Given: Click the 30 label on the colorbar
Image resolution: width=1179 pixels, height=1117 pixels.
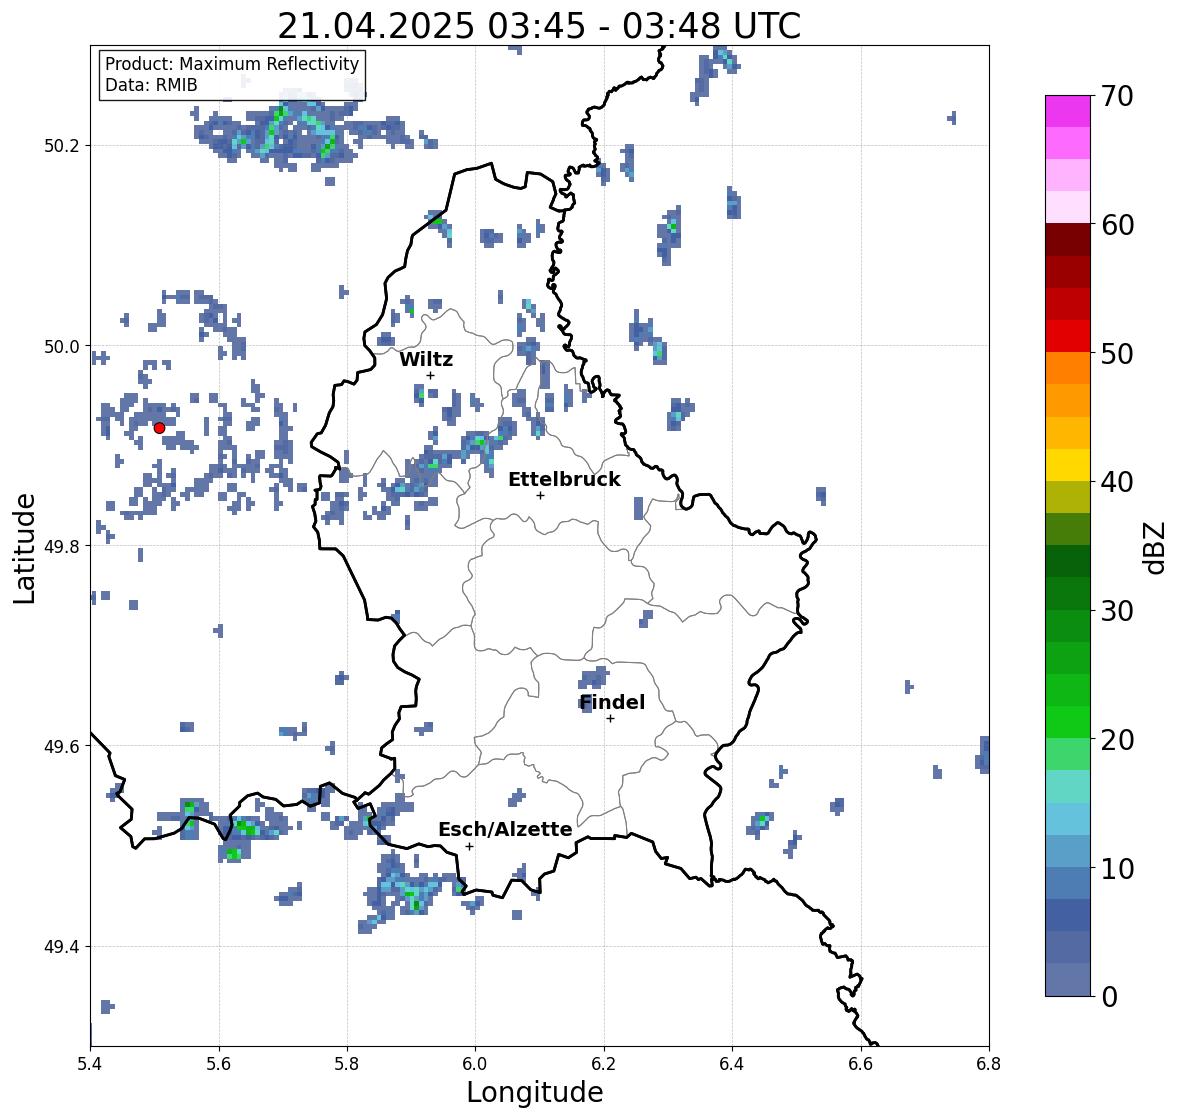Looking at the screenshot, I should point(1117,611).
